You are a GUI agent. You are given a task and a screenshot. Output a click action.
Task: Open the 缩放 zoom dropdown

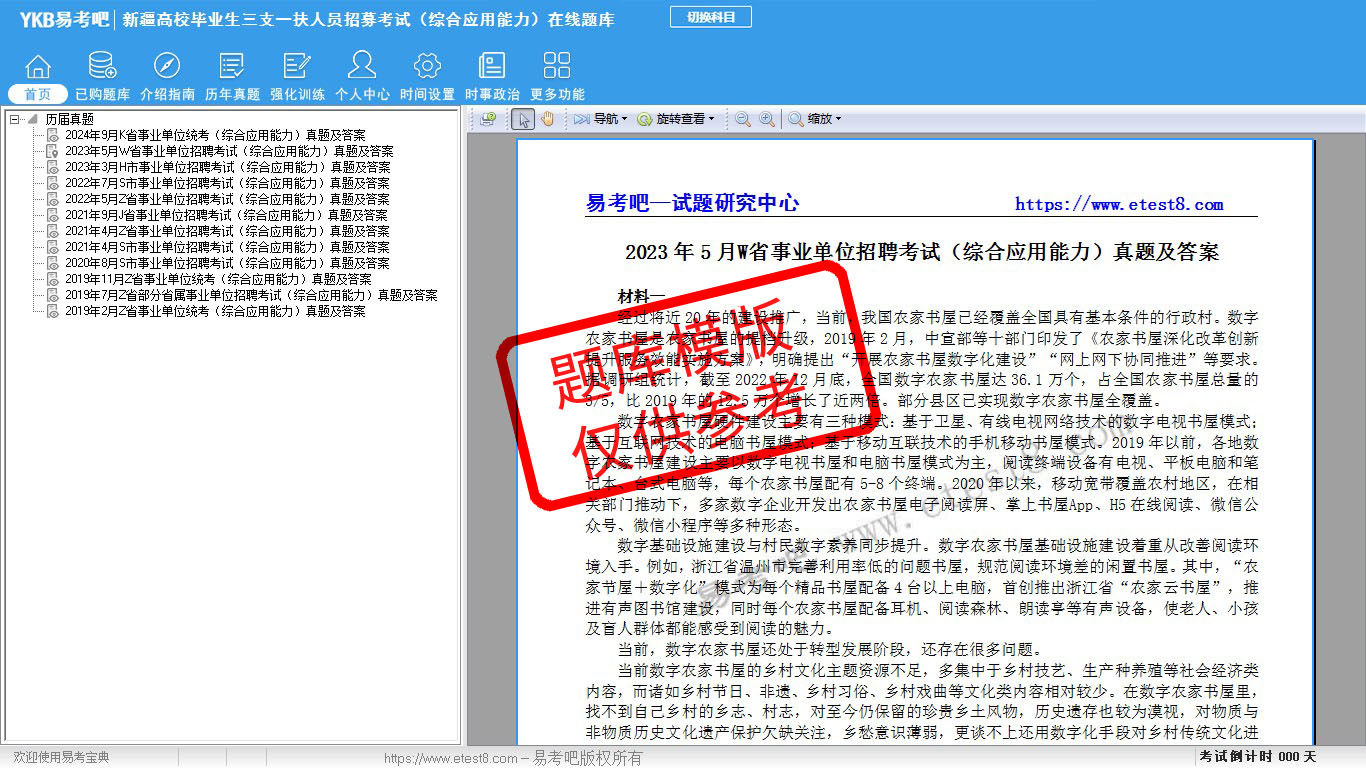[x=815, y=119]
